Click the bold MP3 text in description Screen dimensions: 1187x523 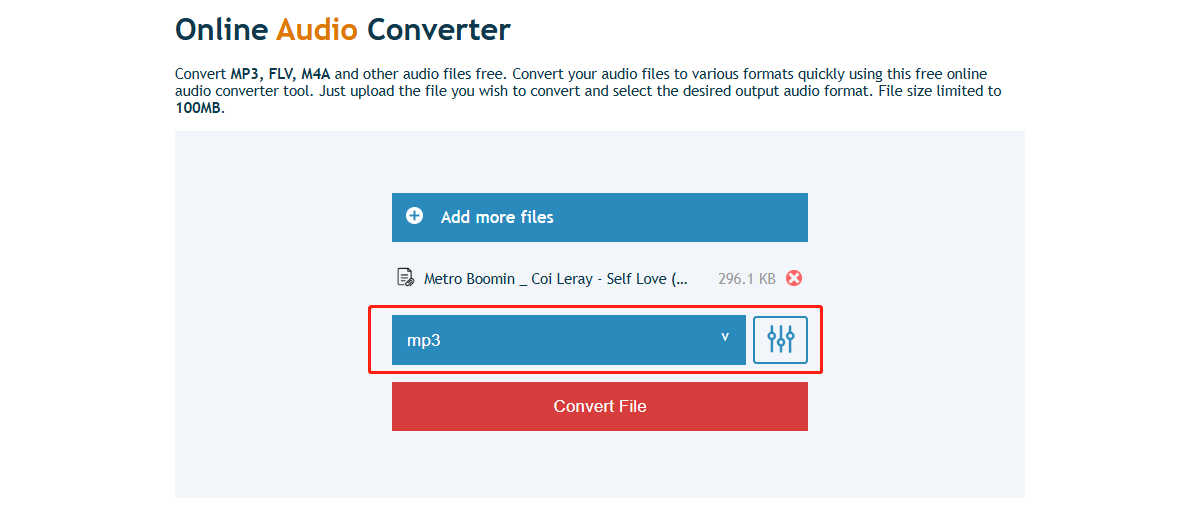point(246,74)
